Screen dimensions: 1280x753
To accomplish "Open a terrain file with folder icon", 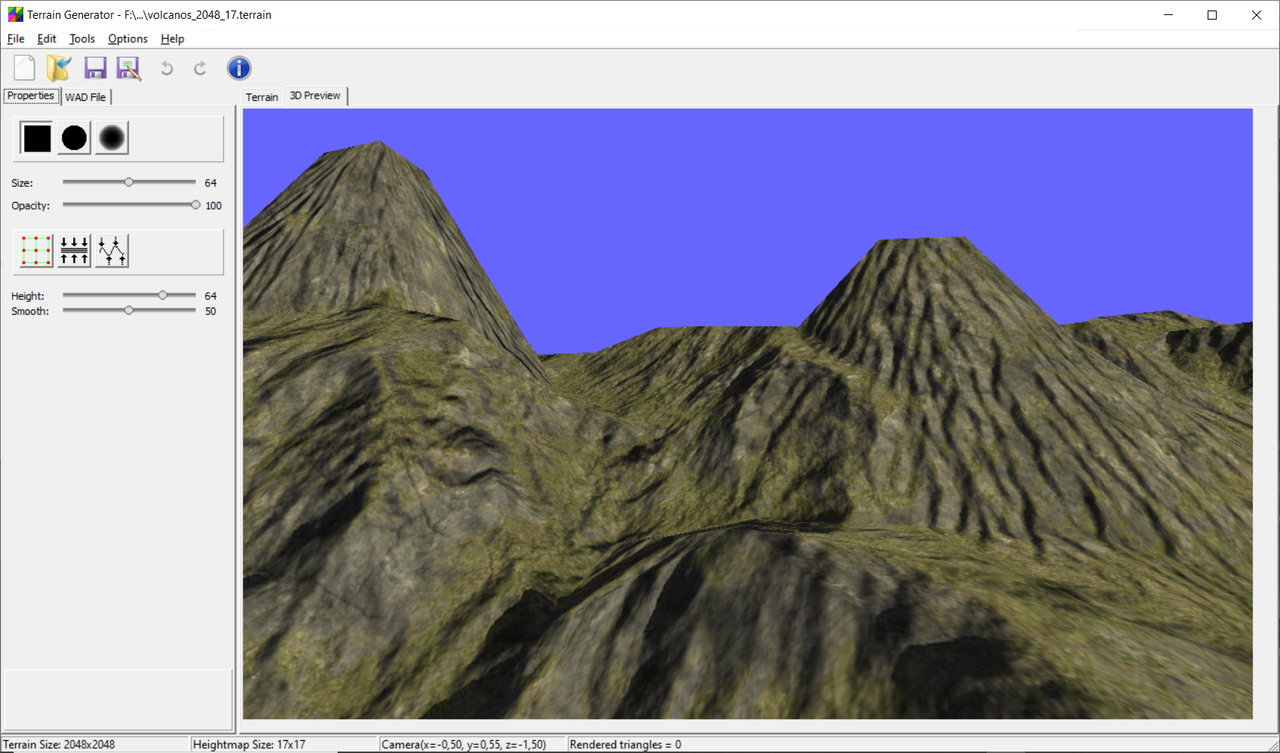I will [x=60, y=68].
